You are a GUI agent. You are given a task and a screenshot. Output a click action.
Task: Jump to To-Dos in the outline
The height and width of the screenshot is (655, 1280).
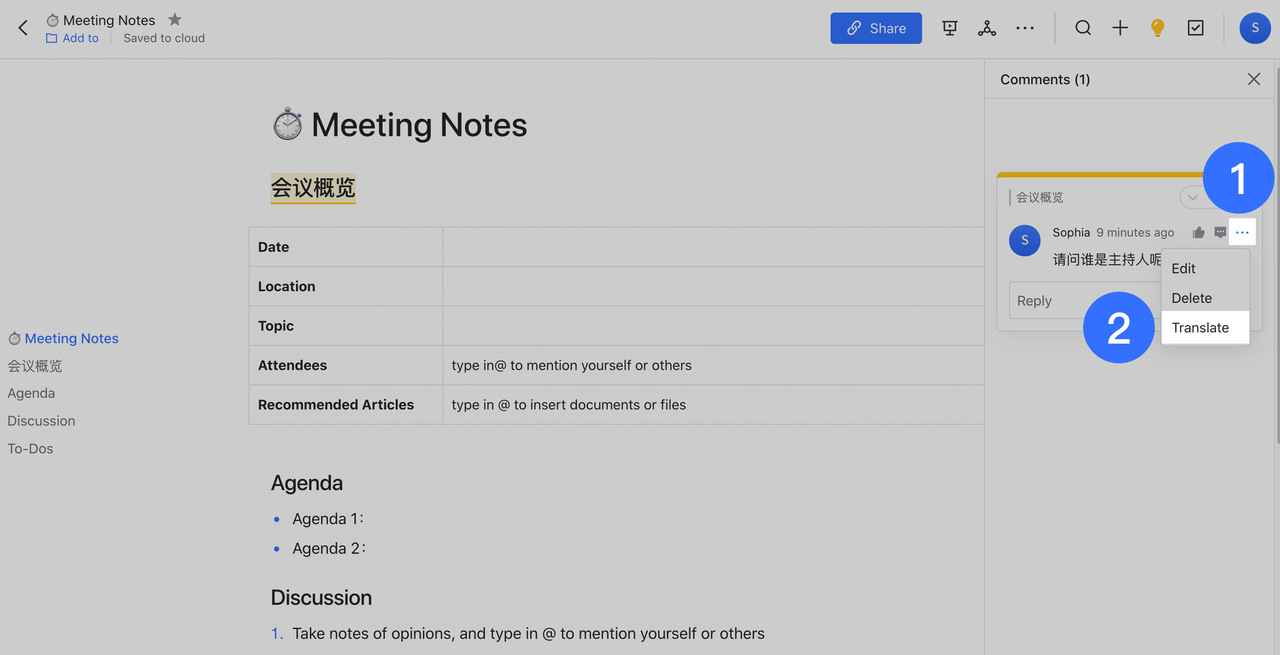[30, 448]
